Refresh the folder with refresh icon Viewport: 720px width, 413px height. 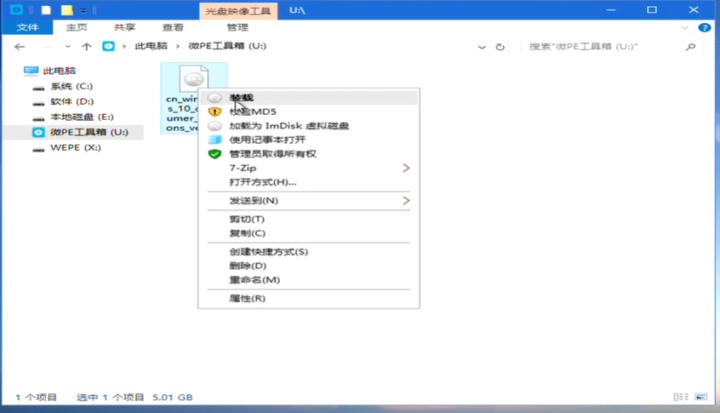500,47
